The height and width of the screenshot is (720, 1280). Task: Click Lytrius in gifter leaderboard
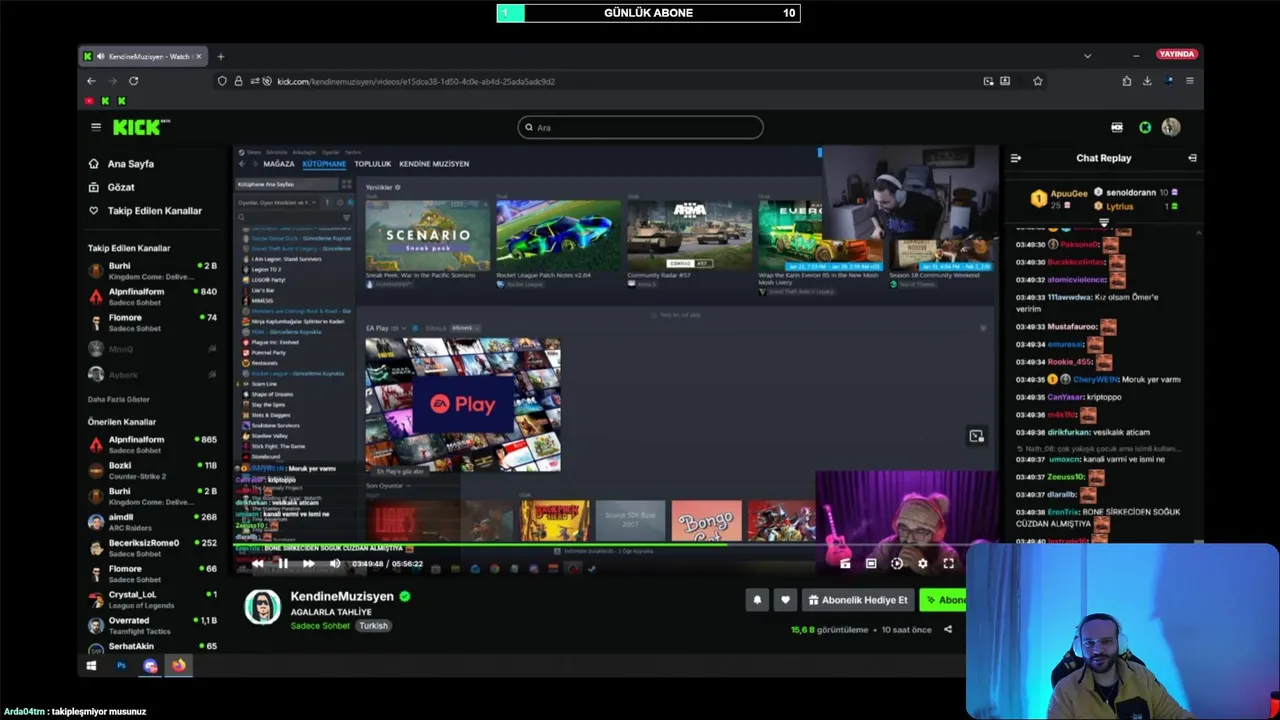(x=1120, y=206)
